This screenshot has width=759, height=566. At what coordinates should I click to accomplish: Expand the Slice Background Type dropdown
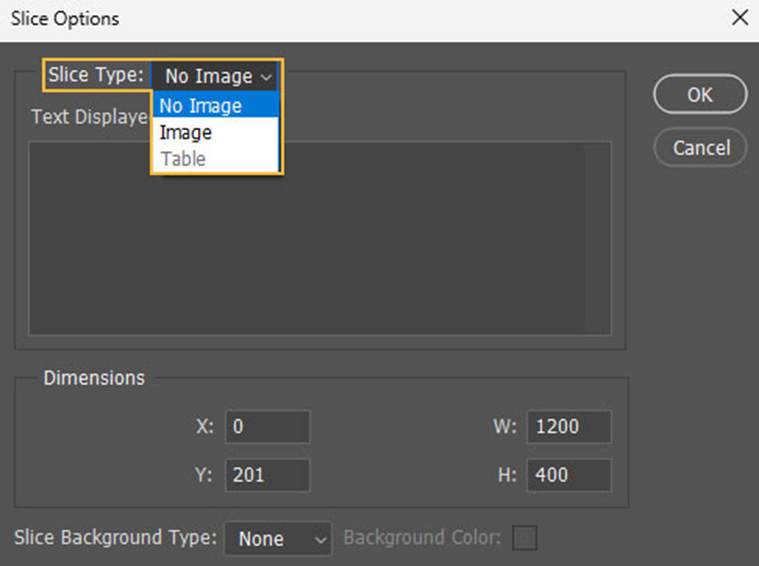(278, 539)
